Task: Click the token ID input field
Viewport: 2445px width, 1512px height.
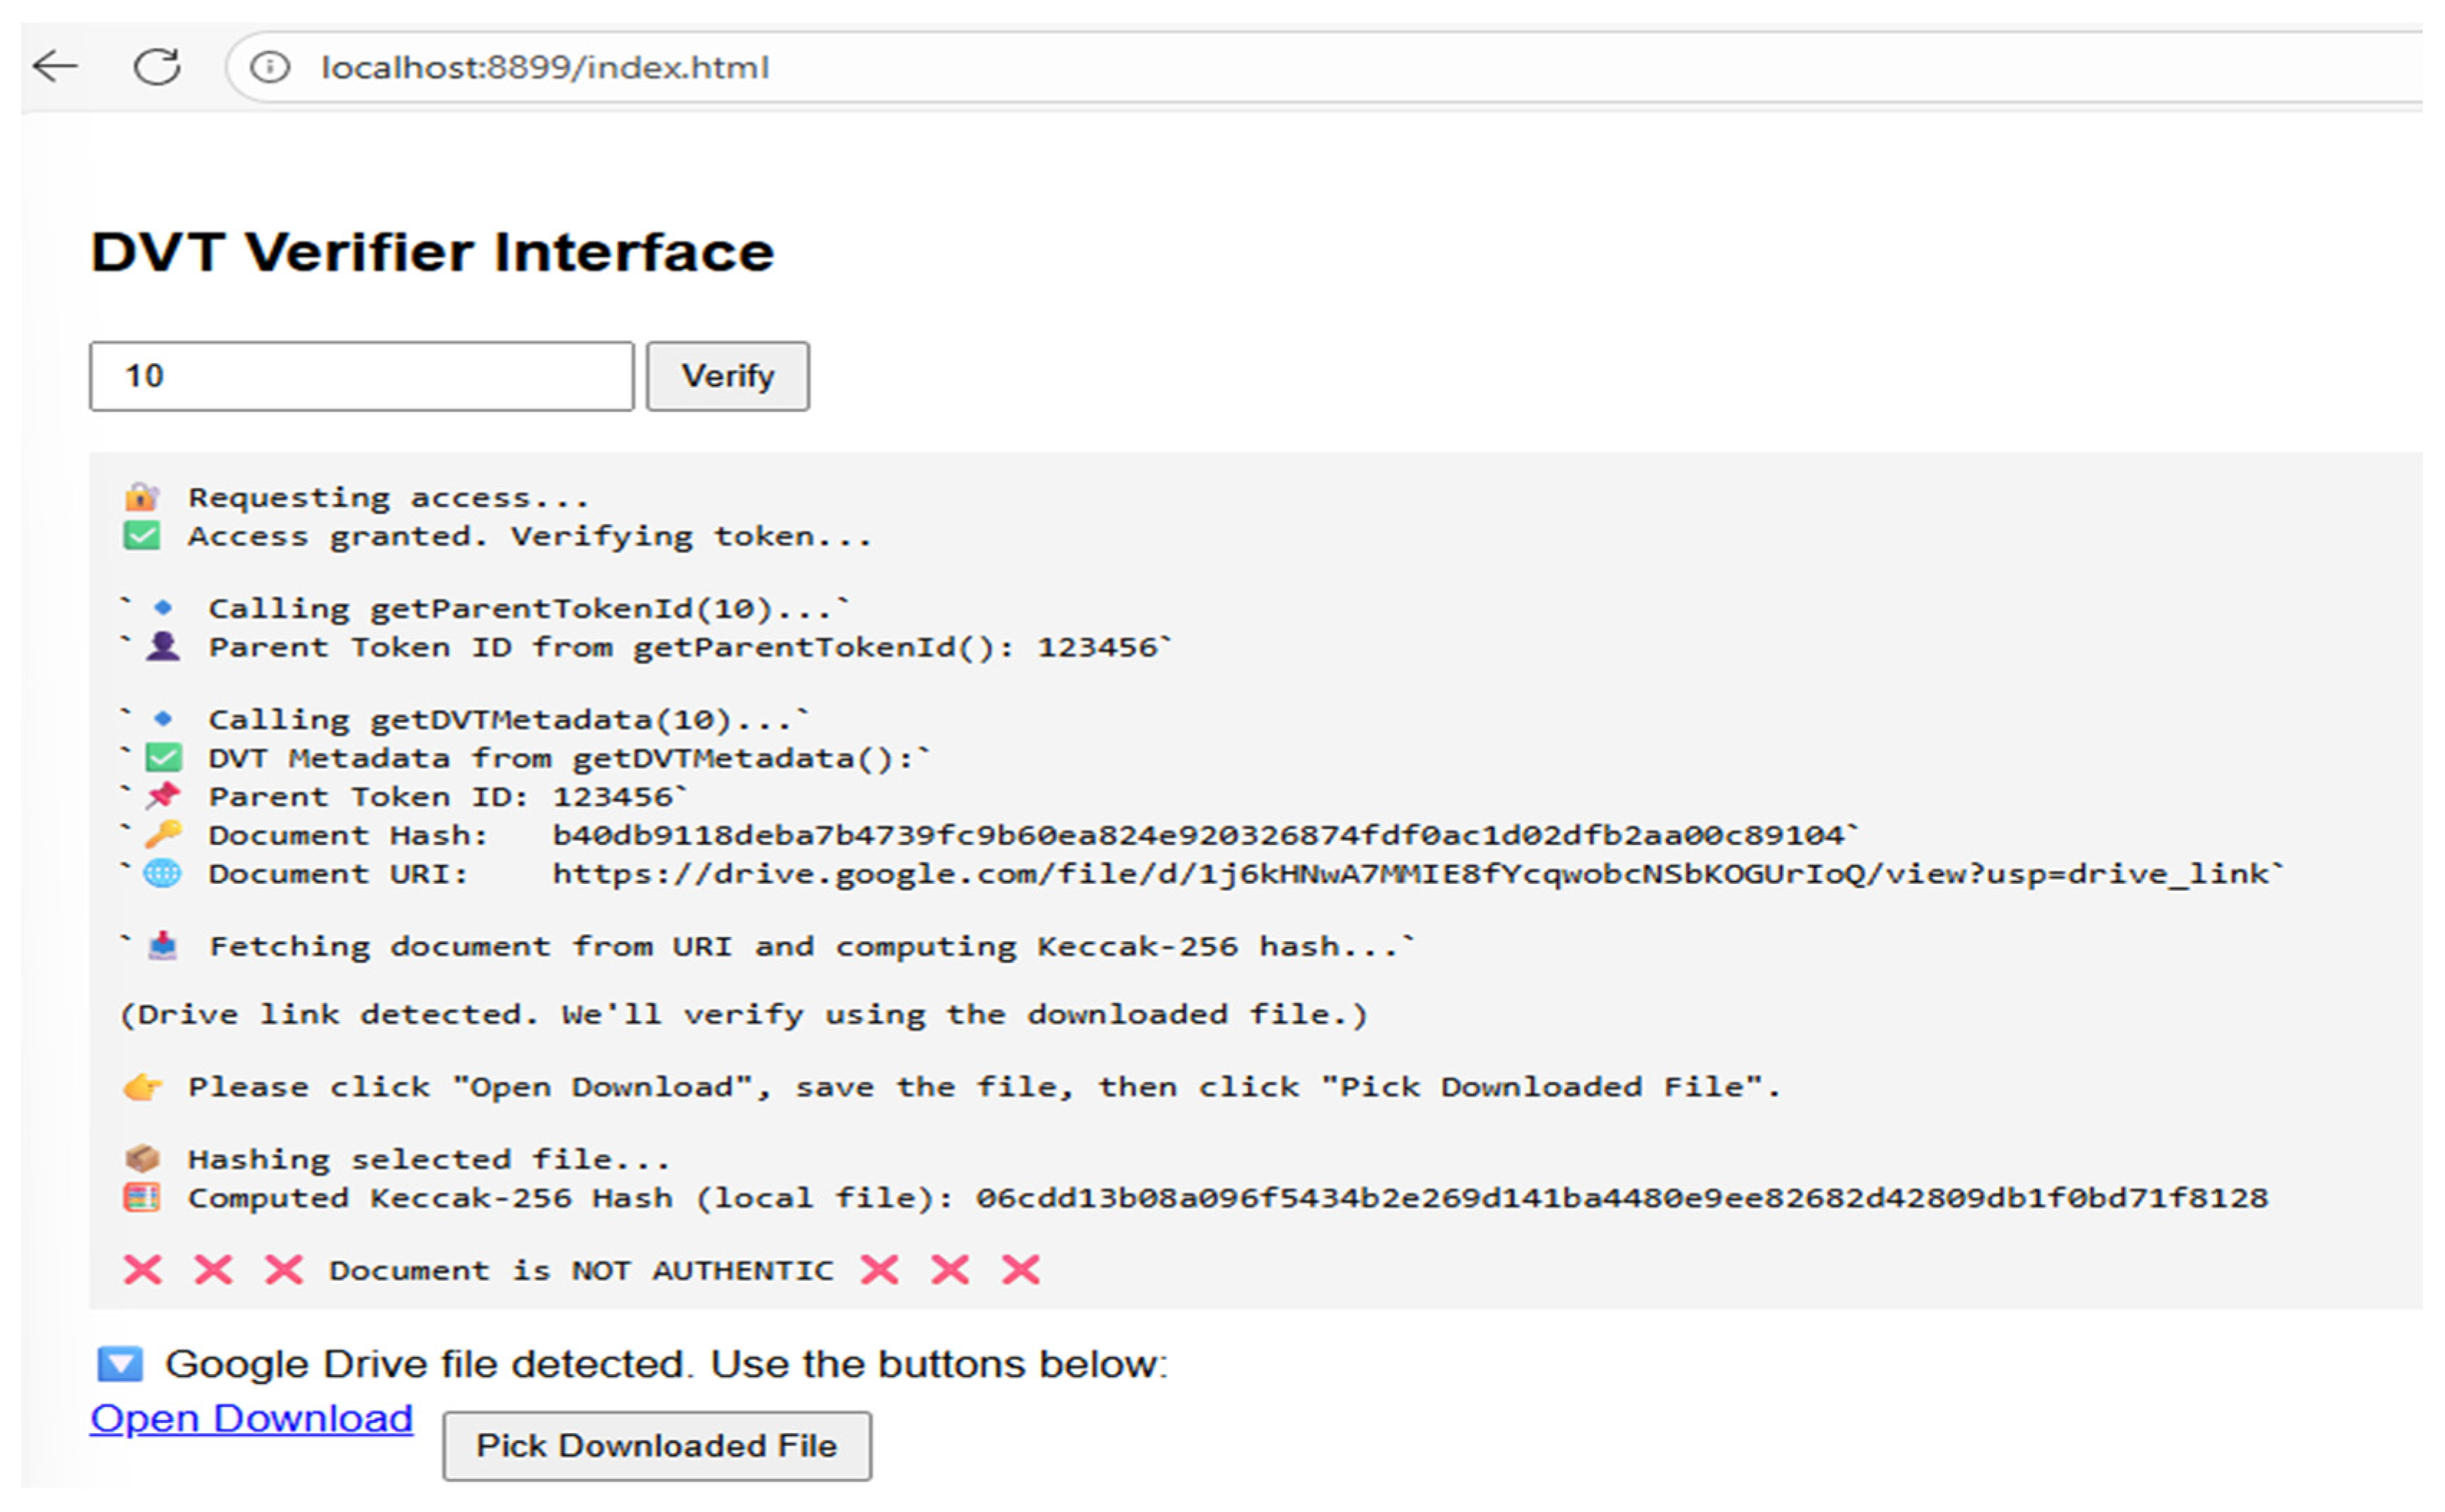Action: pyautogui.click(x=361, y=376)
